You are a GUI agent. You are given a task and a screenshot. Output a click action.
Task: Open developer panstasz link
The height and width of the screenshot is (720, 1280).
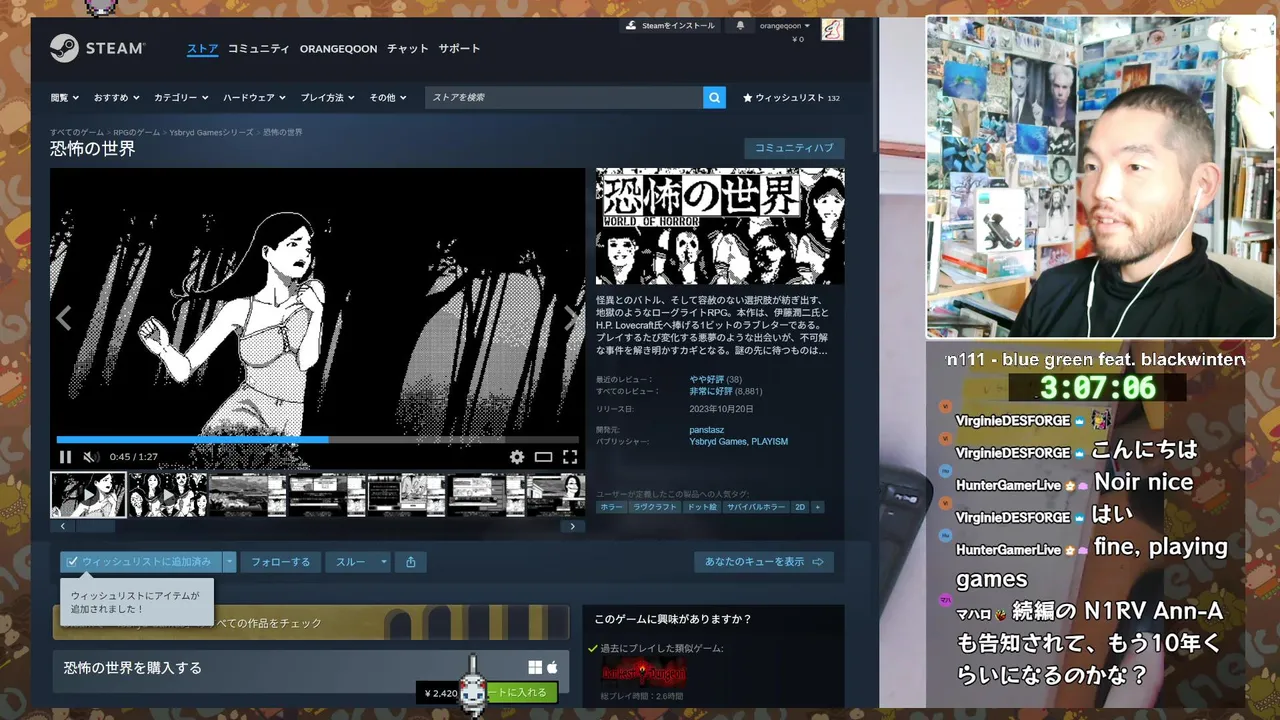(x=706, y=430)
